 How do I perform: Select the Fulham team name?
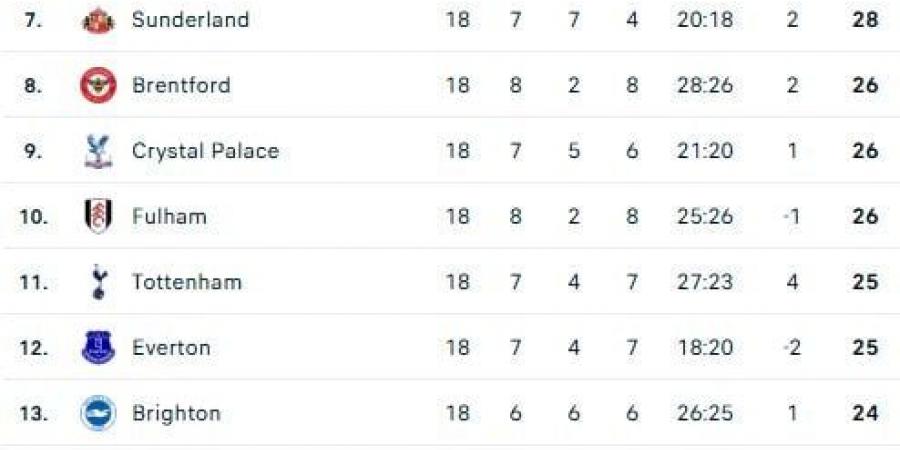[169, 216]
